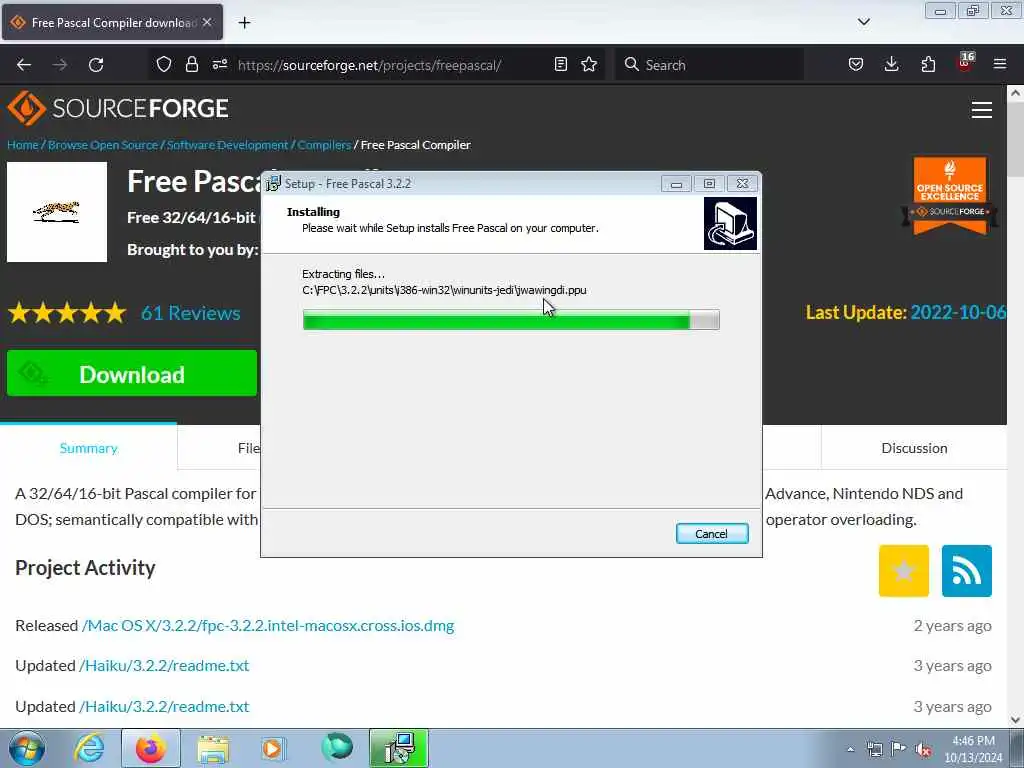Open Firefox downloads panel
The width and height of the screenshot is (1024, 768).
[891, 64]
